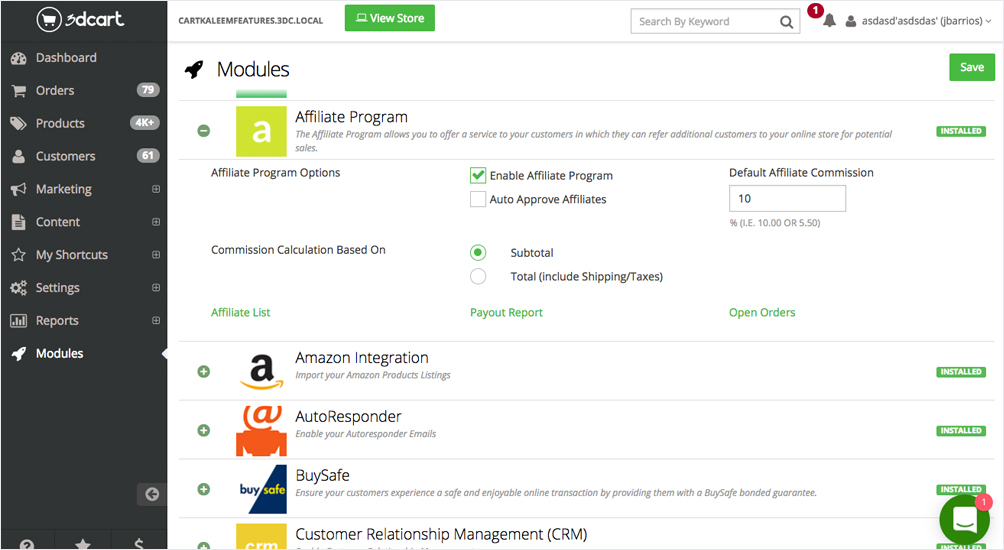Collapse the sidebar with arrow icon
The width and height of the screenshot is (1004, 550).
point(152,493)
